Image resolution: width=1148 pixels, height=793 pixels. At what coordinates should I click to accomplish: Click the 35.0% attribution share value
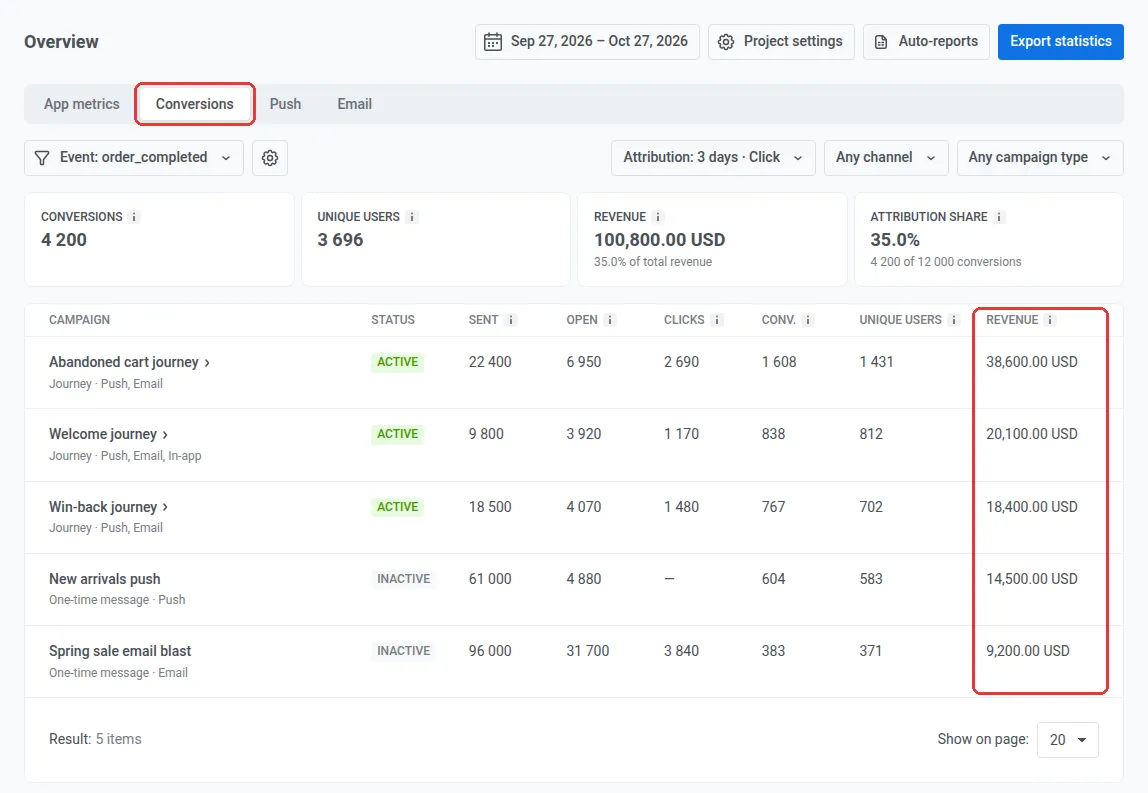point(895,240)
